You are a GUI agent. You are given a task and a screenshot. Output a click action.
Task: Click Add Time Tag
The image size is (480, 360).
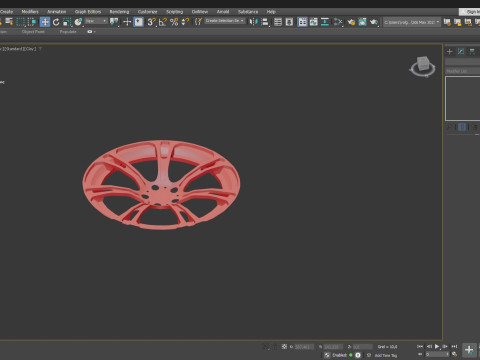click(x=386, y=355)
